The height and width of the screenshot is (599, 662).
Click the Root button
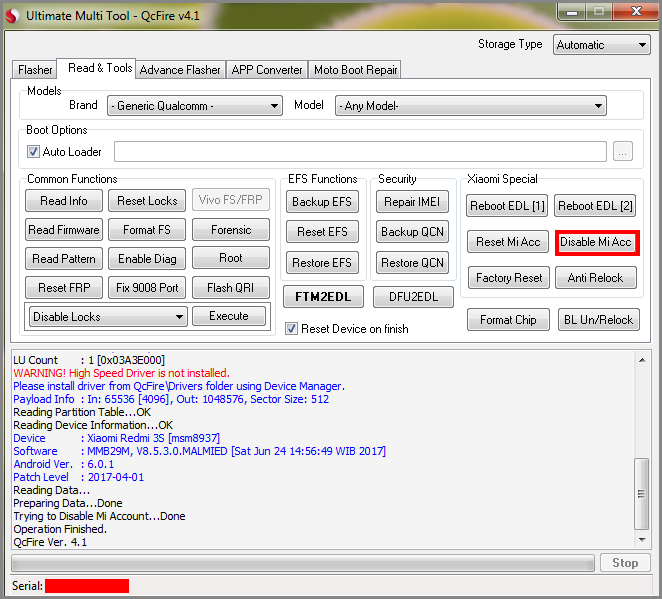point(231,257)
